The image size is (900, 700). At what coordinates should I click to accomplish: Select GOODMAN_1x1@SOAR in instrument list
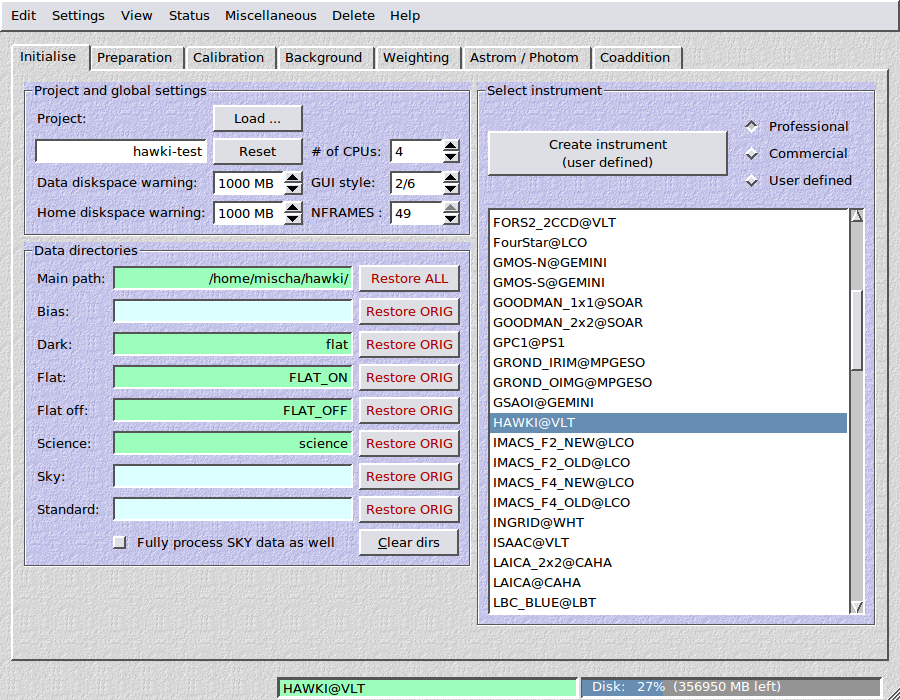pyautogui.click(x=668, y=302)
